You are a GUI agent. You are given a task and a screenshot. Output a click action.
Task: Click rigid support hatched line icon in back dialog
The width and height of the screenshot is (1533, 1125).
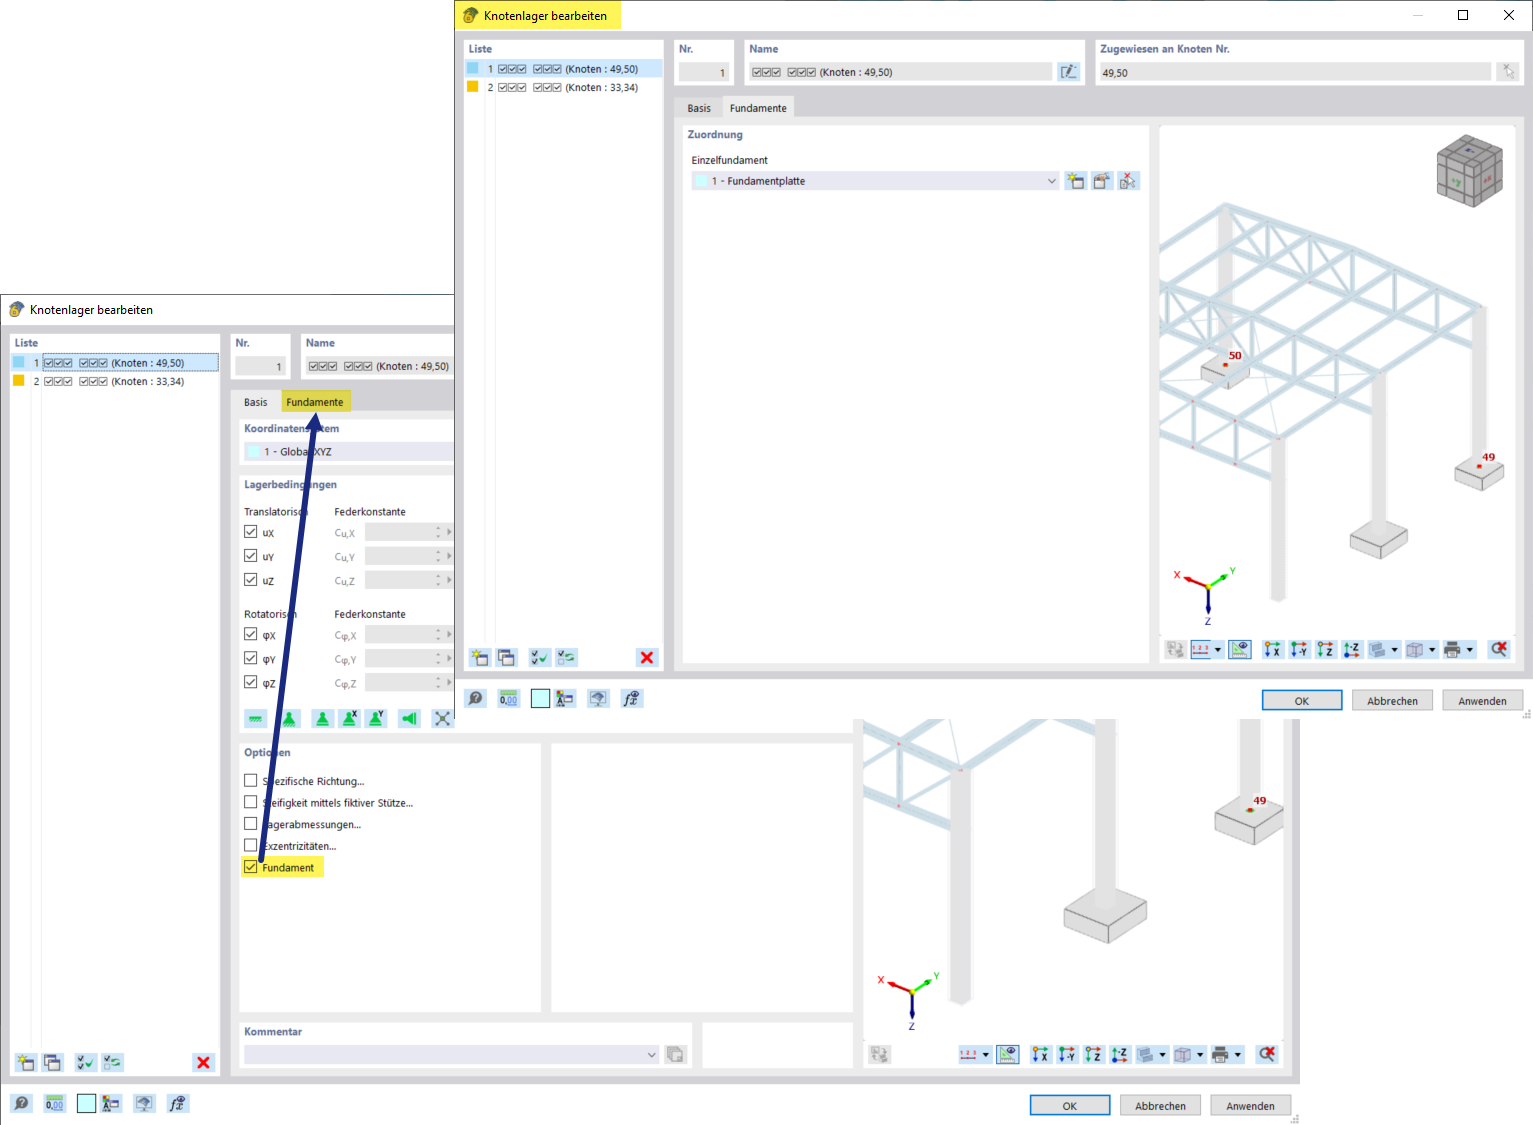pyautogui.click(x=256, y=718)
